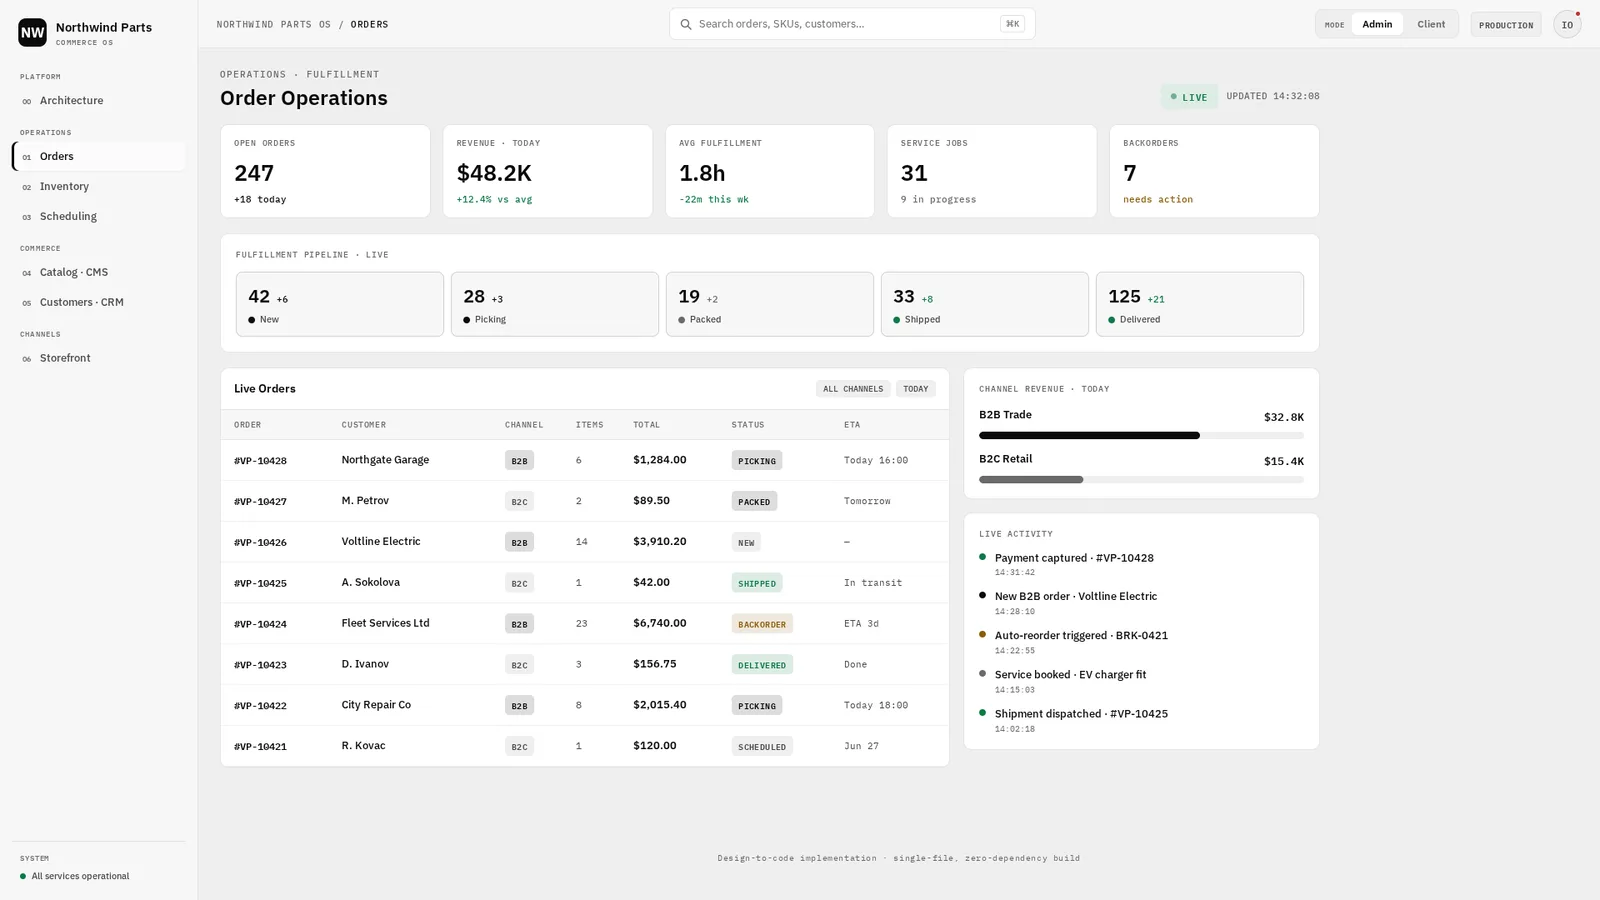Click the ⌘K shortcut badge in search
This screenshot has width=1600, height=900.
click(x=1012, y=24)
